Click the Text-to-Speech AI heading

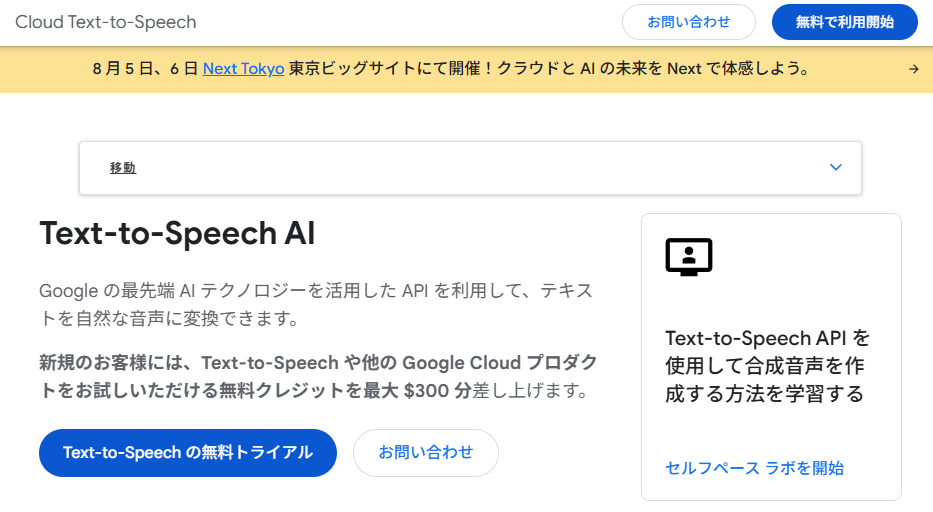(177, 233)
